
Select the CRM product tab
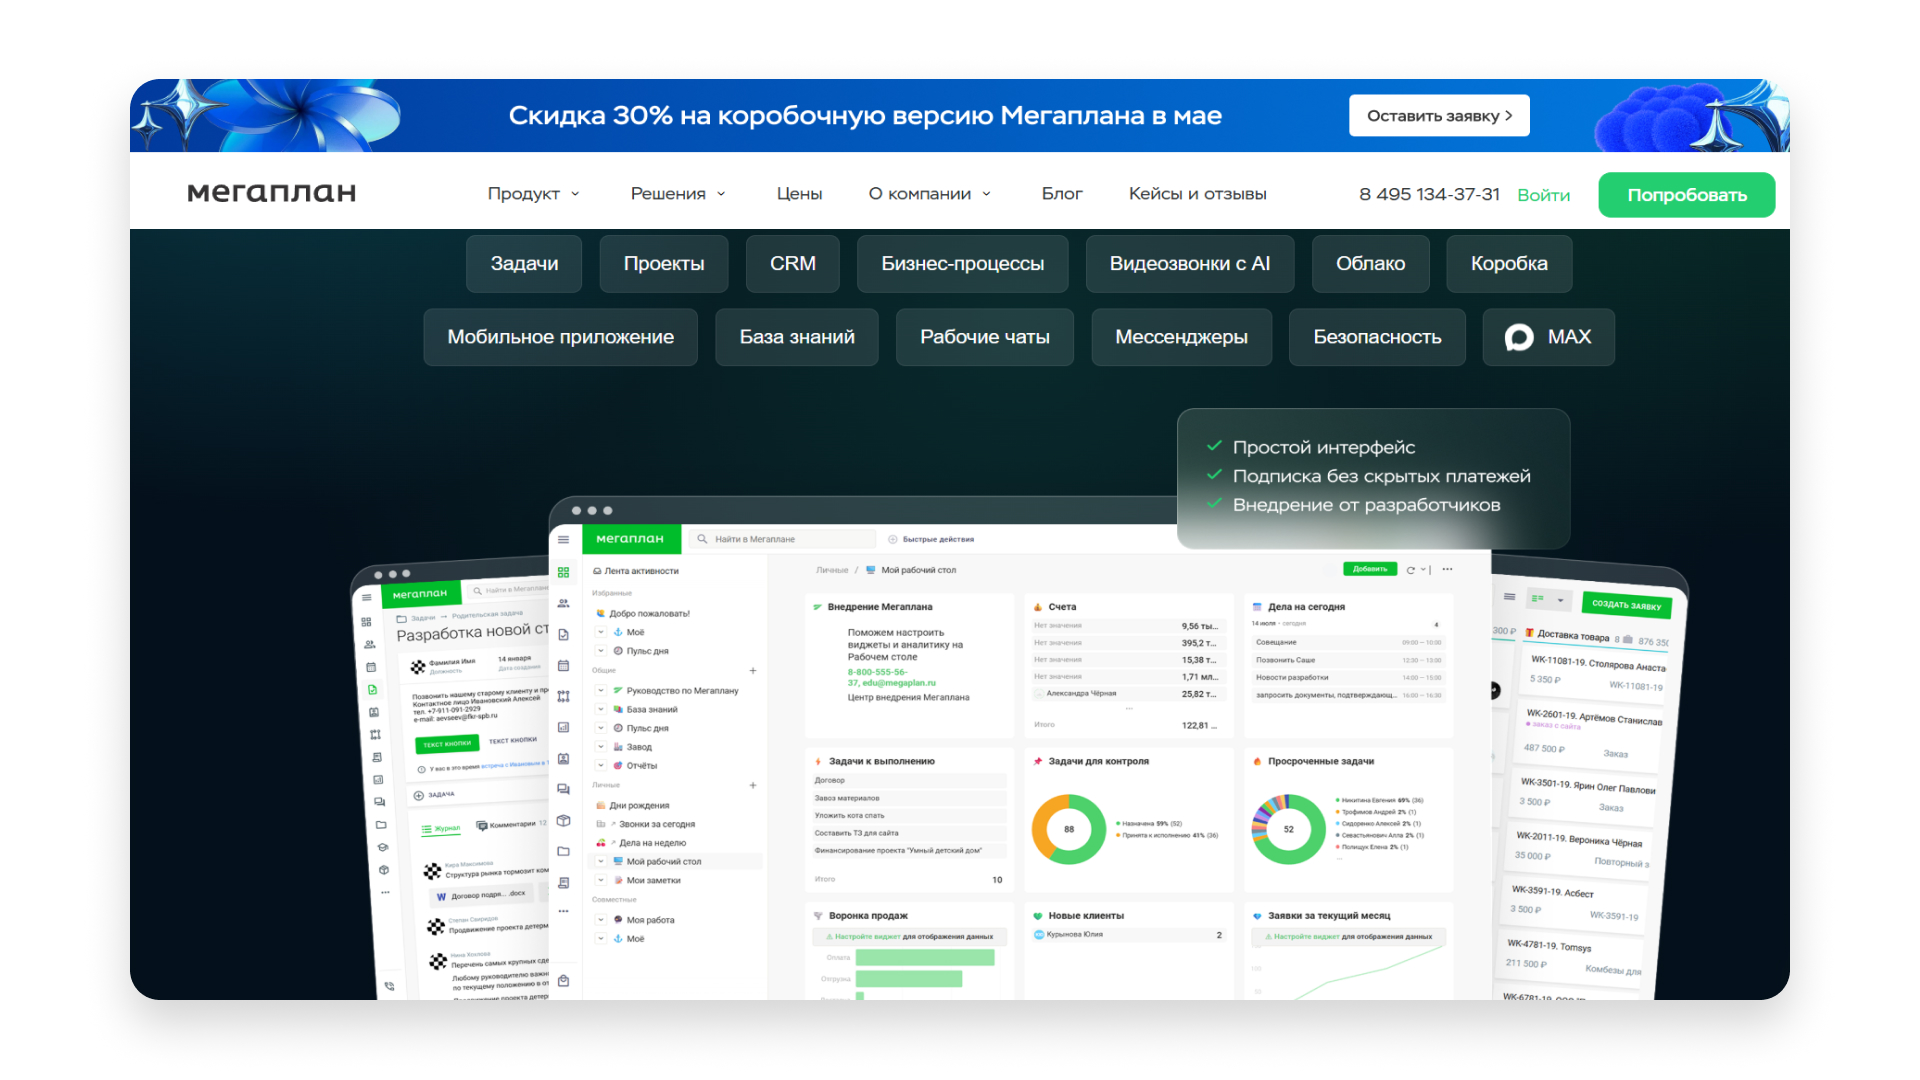pos(793,264)
